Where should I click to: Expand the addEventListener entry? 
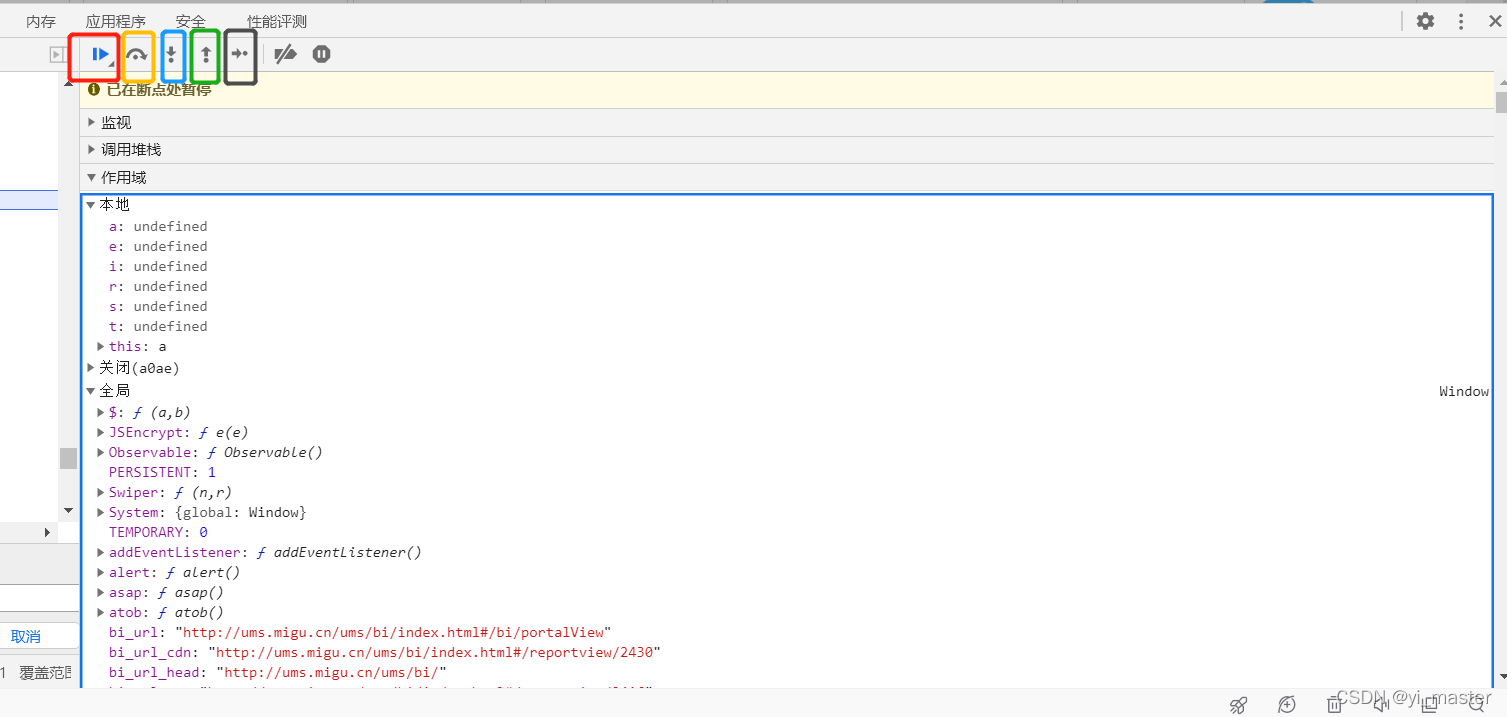101,552
